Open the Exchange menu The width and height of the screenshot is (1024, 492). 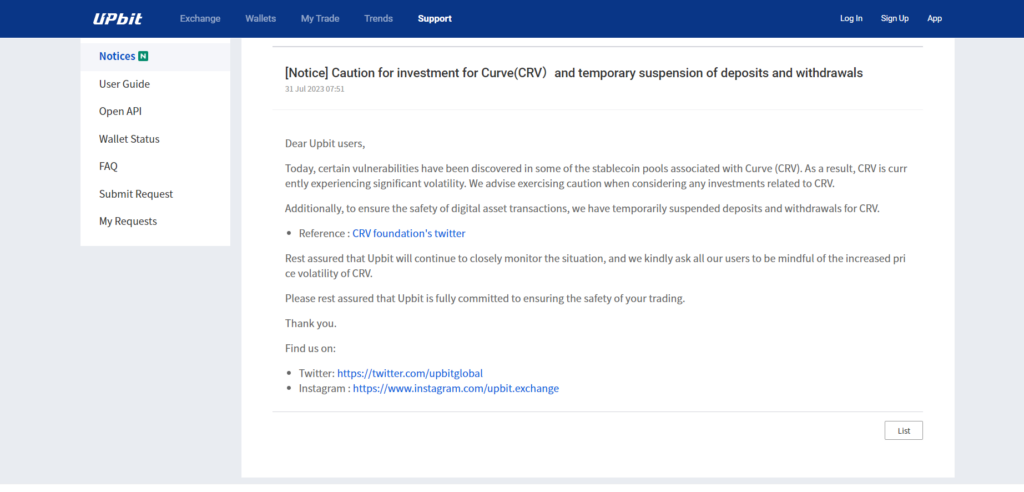pyautogui.click(x=200, y=19)
